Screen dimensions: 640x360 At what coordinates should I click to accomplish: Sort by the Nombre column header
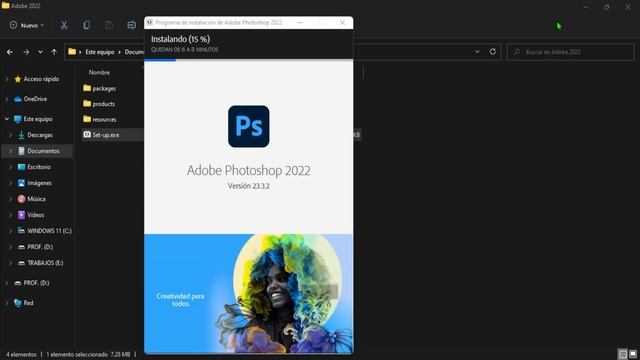tap(99, 72)
